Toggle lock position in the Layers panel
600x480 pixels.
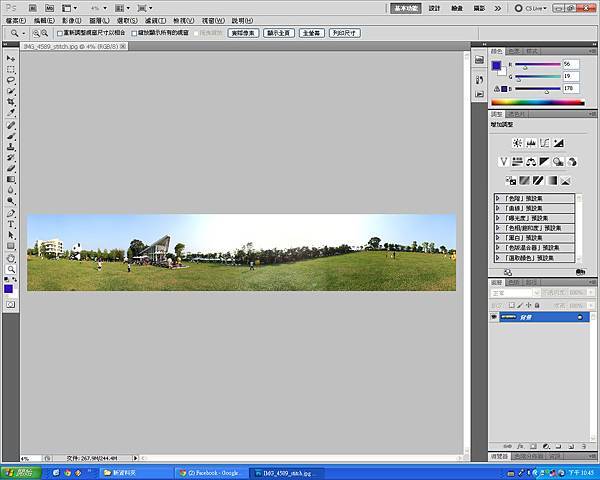[x=528, y=305]
